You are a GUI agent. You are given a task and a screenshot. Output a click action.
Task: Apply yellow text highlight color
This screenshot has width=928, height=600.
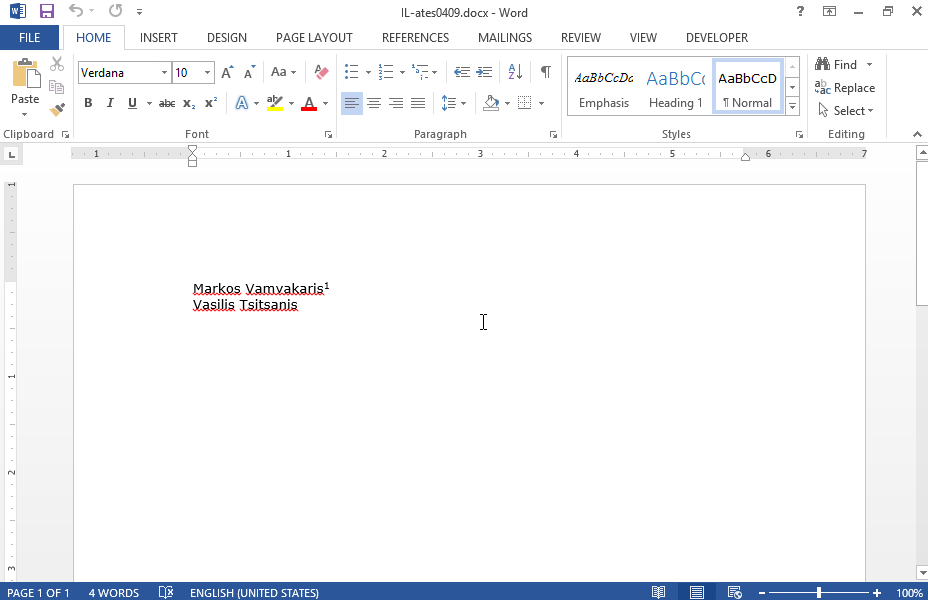[x=275, y=104]
